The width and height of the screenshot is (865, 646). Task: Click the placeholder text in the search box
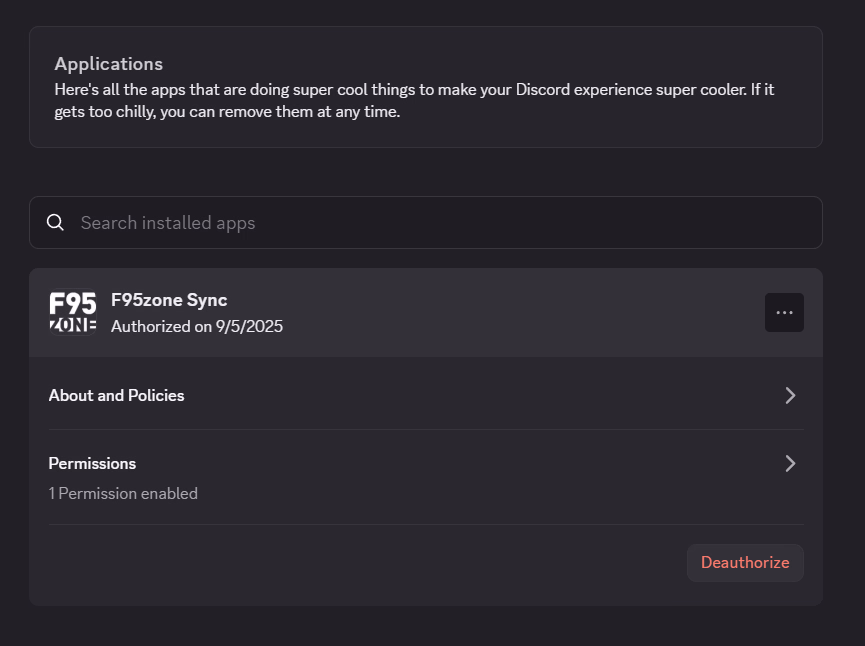tap(168, 223)
